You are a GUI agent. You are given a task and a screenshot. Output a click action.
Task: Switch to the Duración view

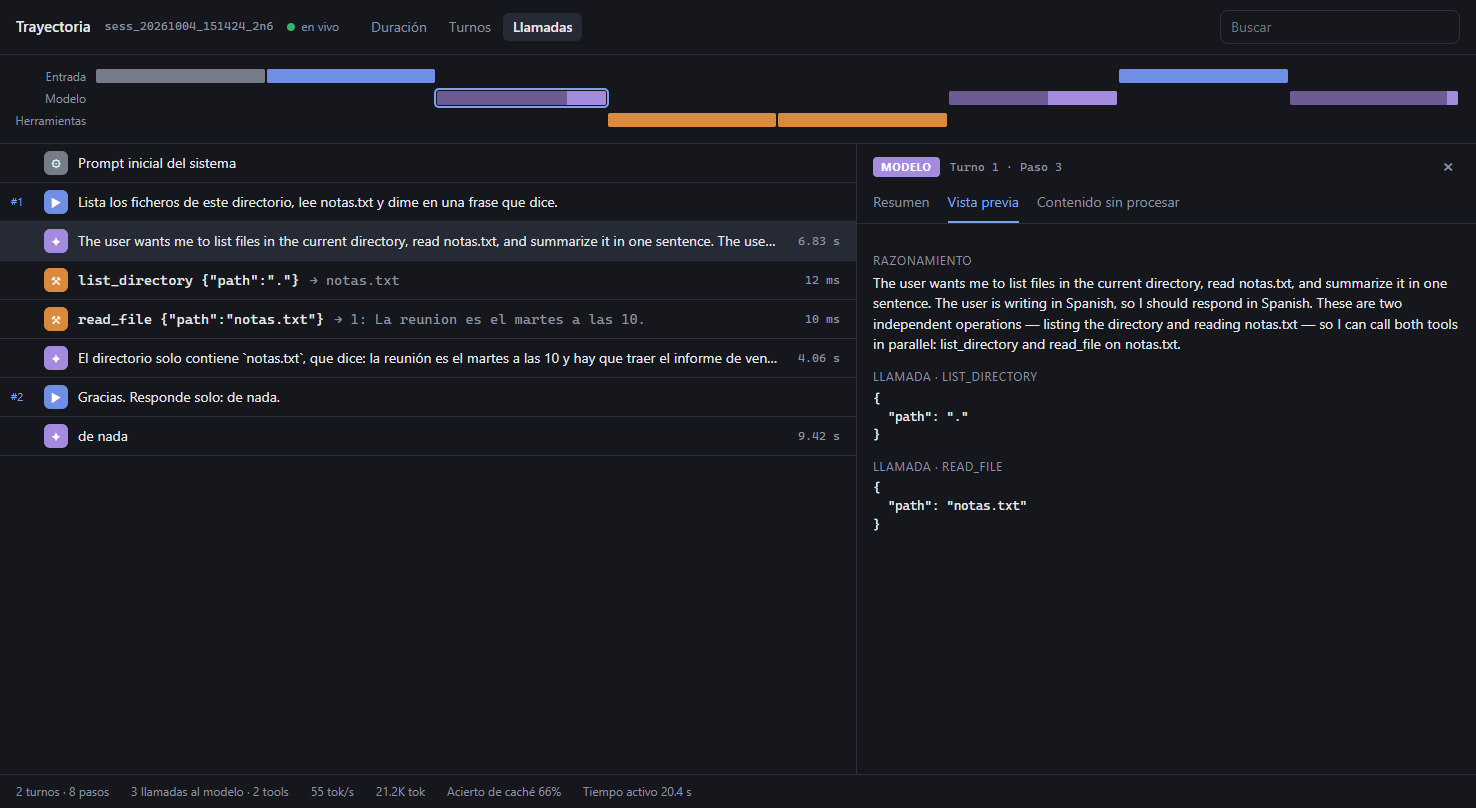point(399,27)
